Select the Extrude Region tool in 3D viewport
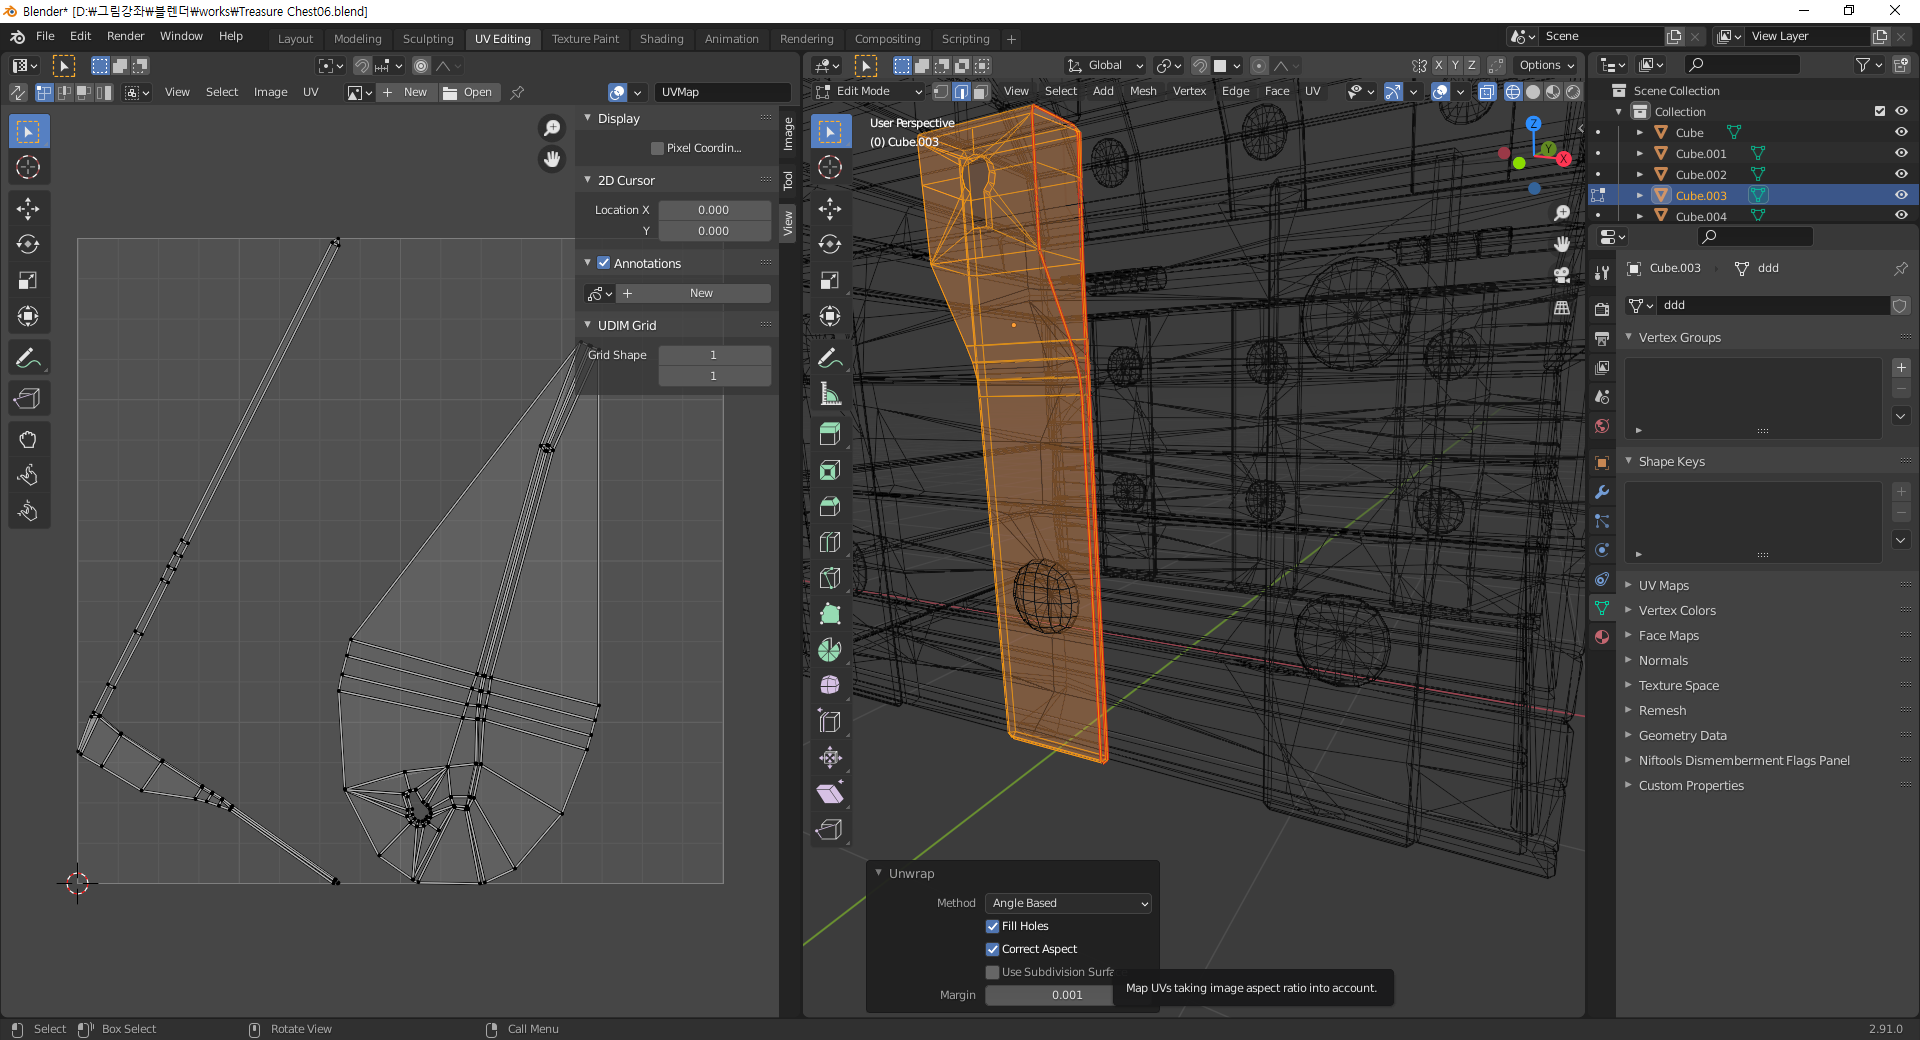1920x1040 pixels. (x=830, y=434)
